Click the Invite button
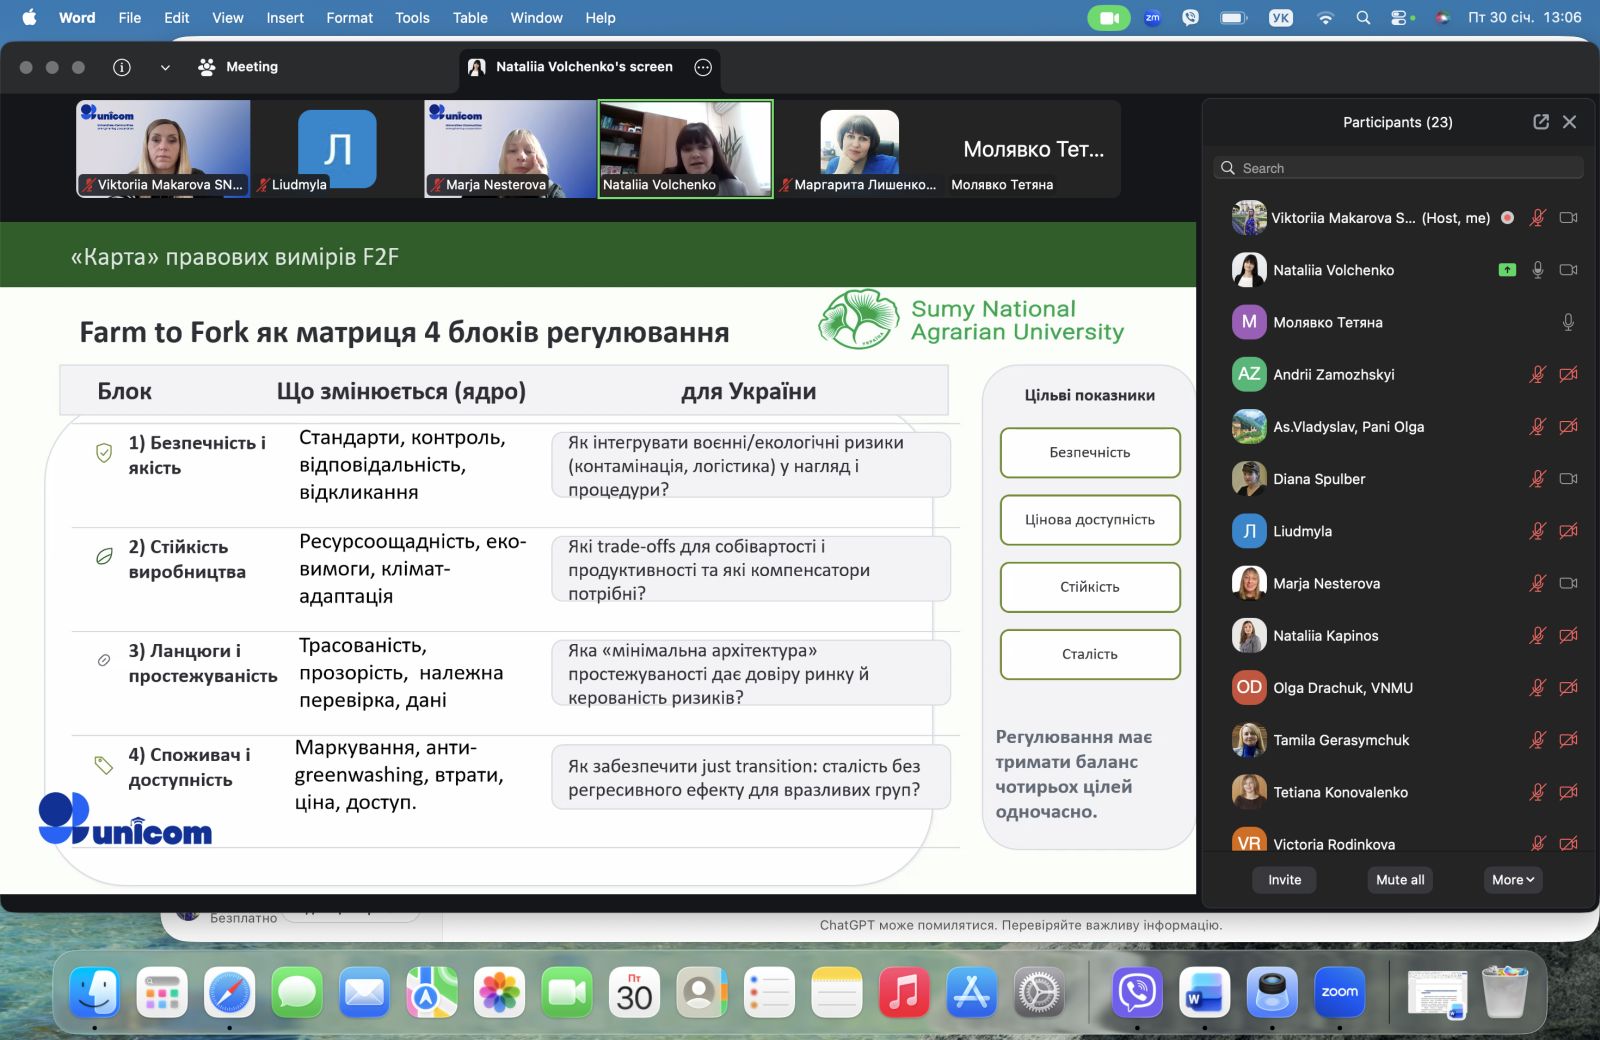Viewport: 1600px width, 1040px height. point(1284,880)
